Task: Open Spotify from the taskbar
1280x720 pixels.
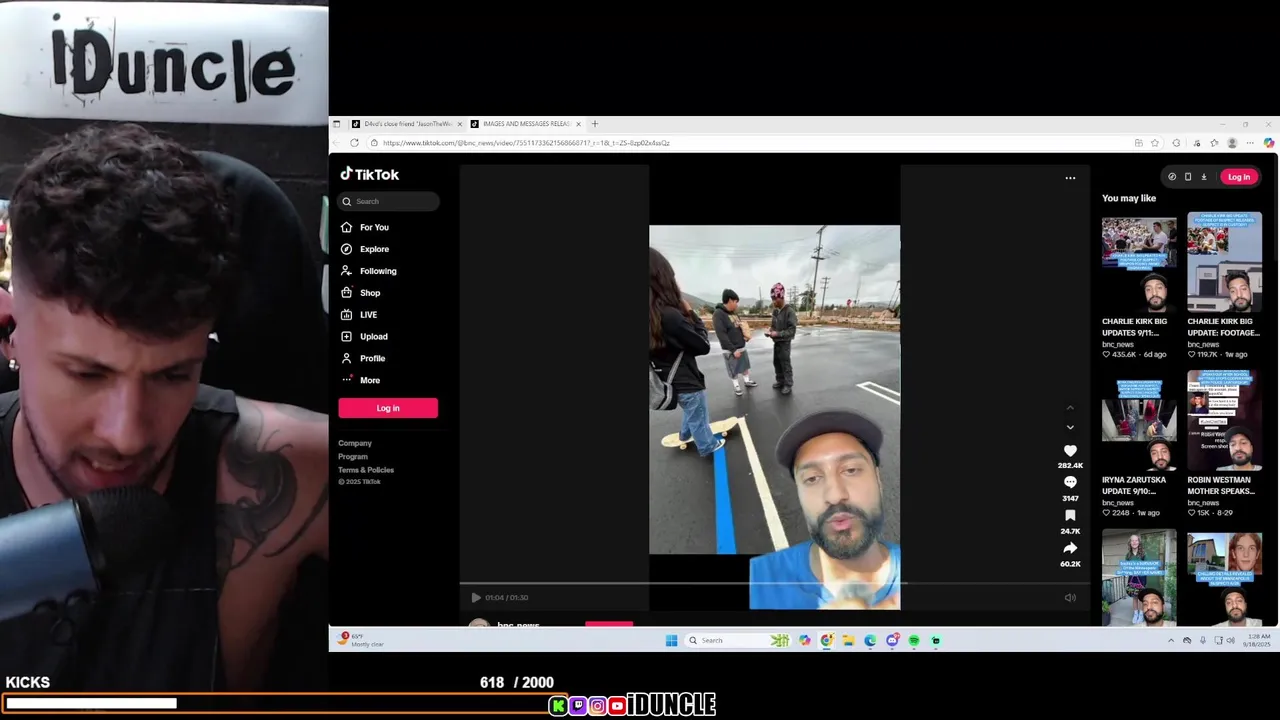Action: [x=914, y=640]
